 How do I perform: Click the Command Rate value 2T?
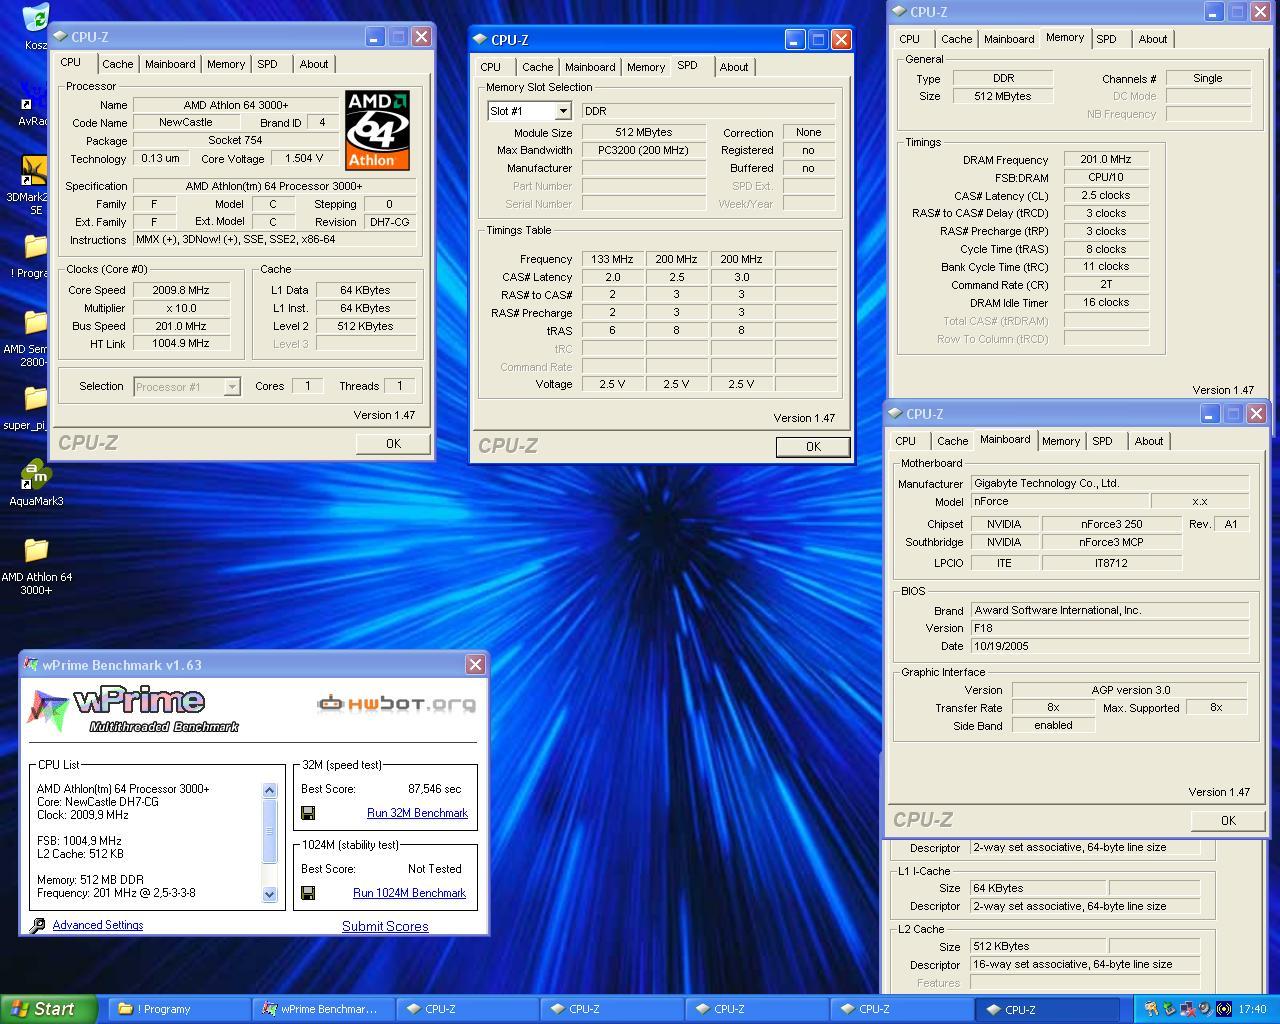(x=1106, y=284)
